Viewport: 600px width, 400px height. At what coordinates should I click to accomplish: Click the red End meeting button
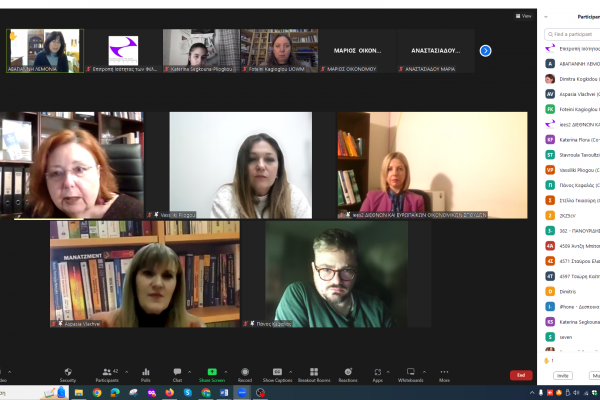(521, 375)
